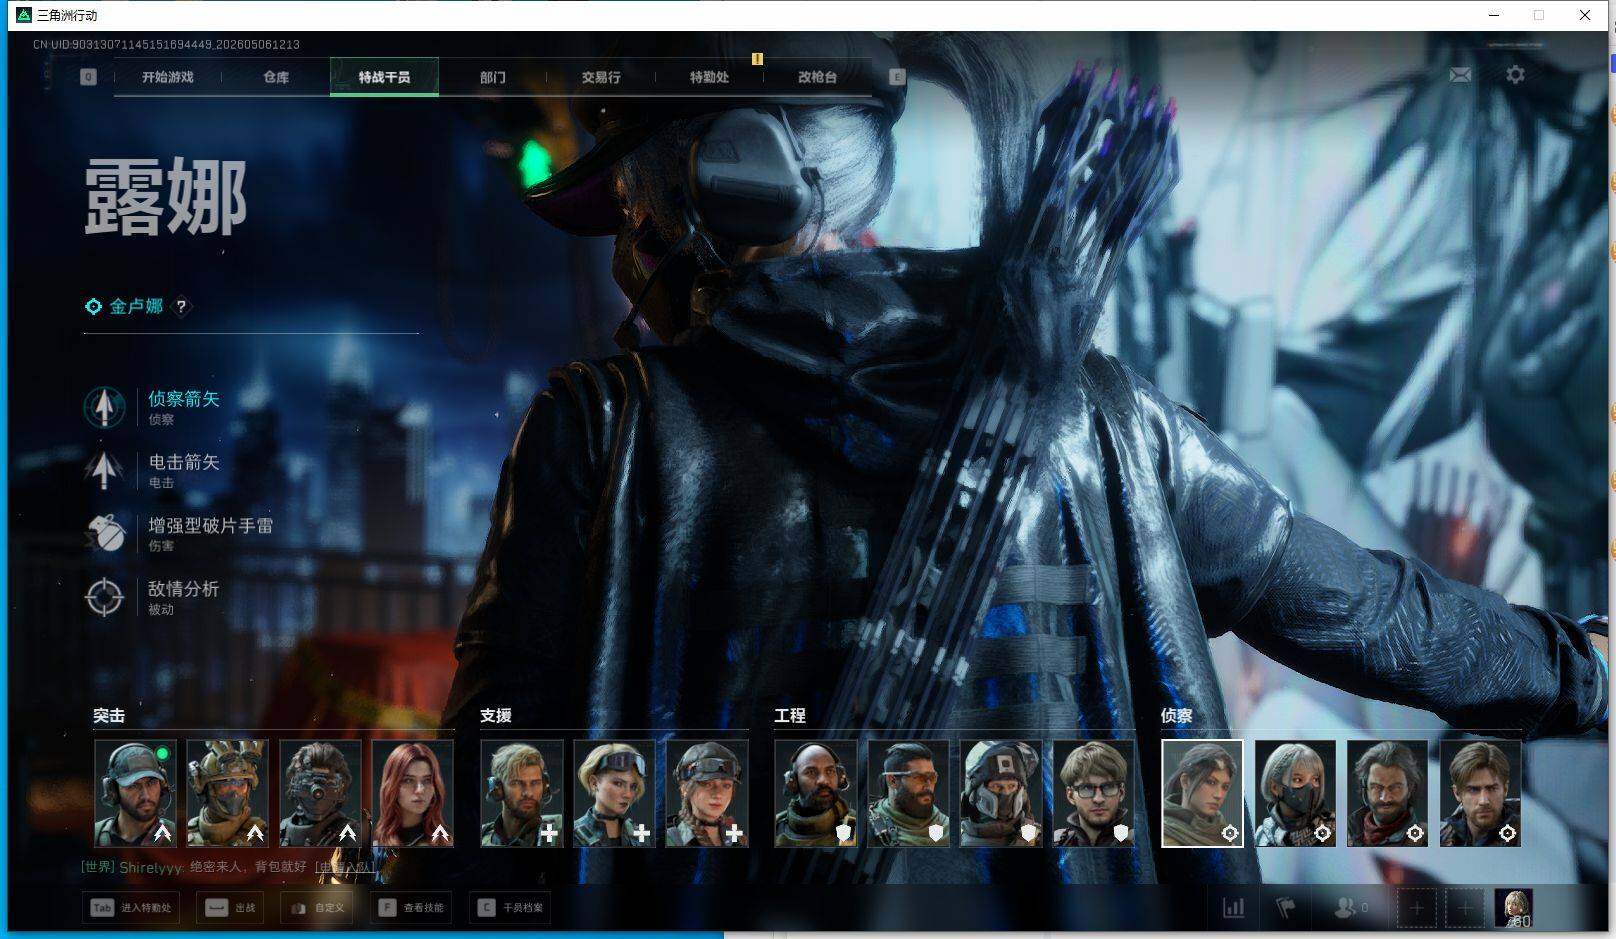Click the question mark beside 金卢娜
Image resolution: width=1616 pixels, height=939 pixels.
click(x=181, y=307)
